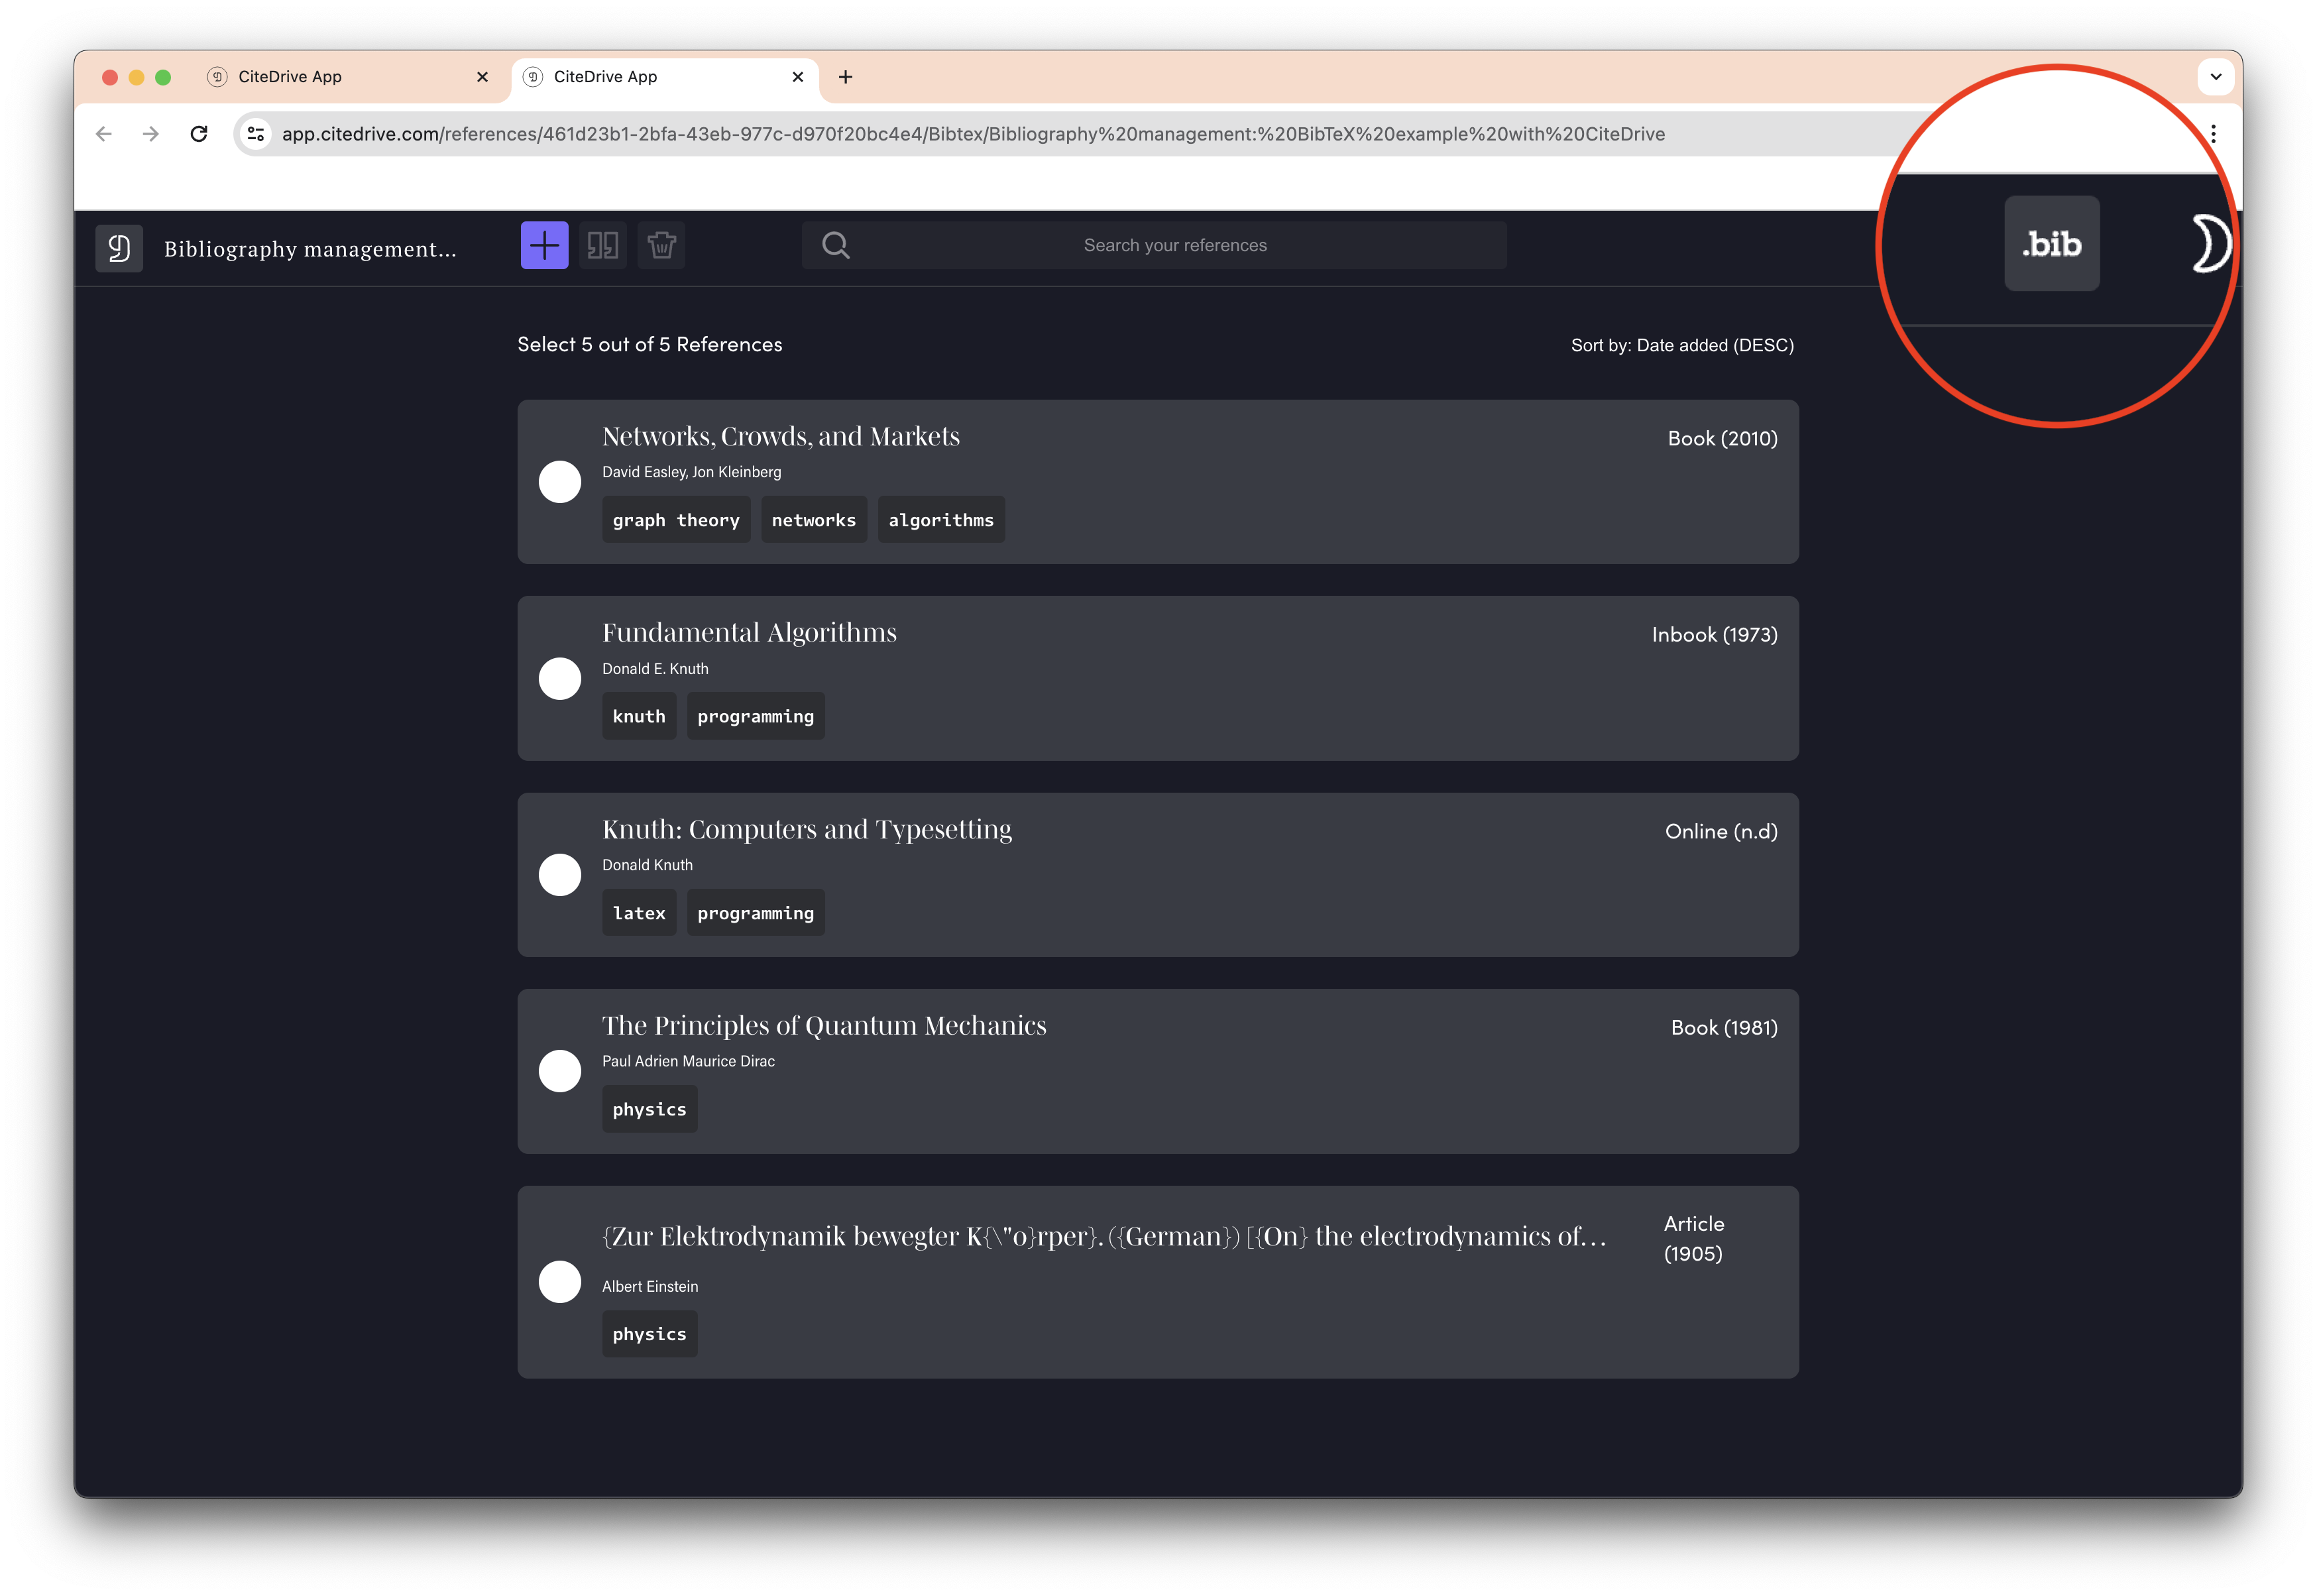Open the Sort by Date added dropdown
Viewport: 2317px width, 1596px height.
pos(1682,345)
